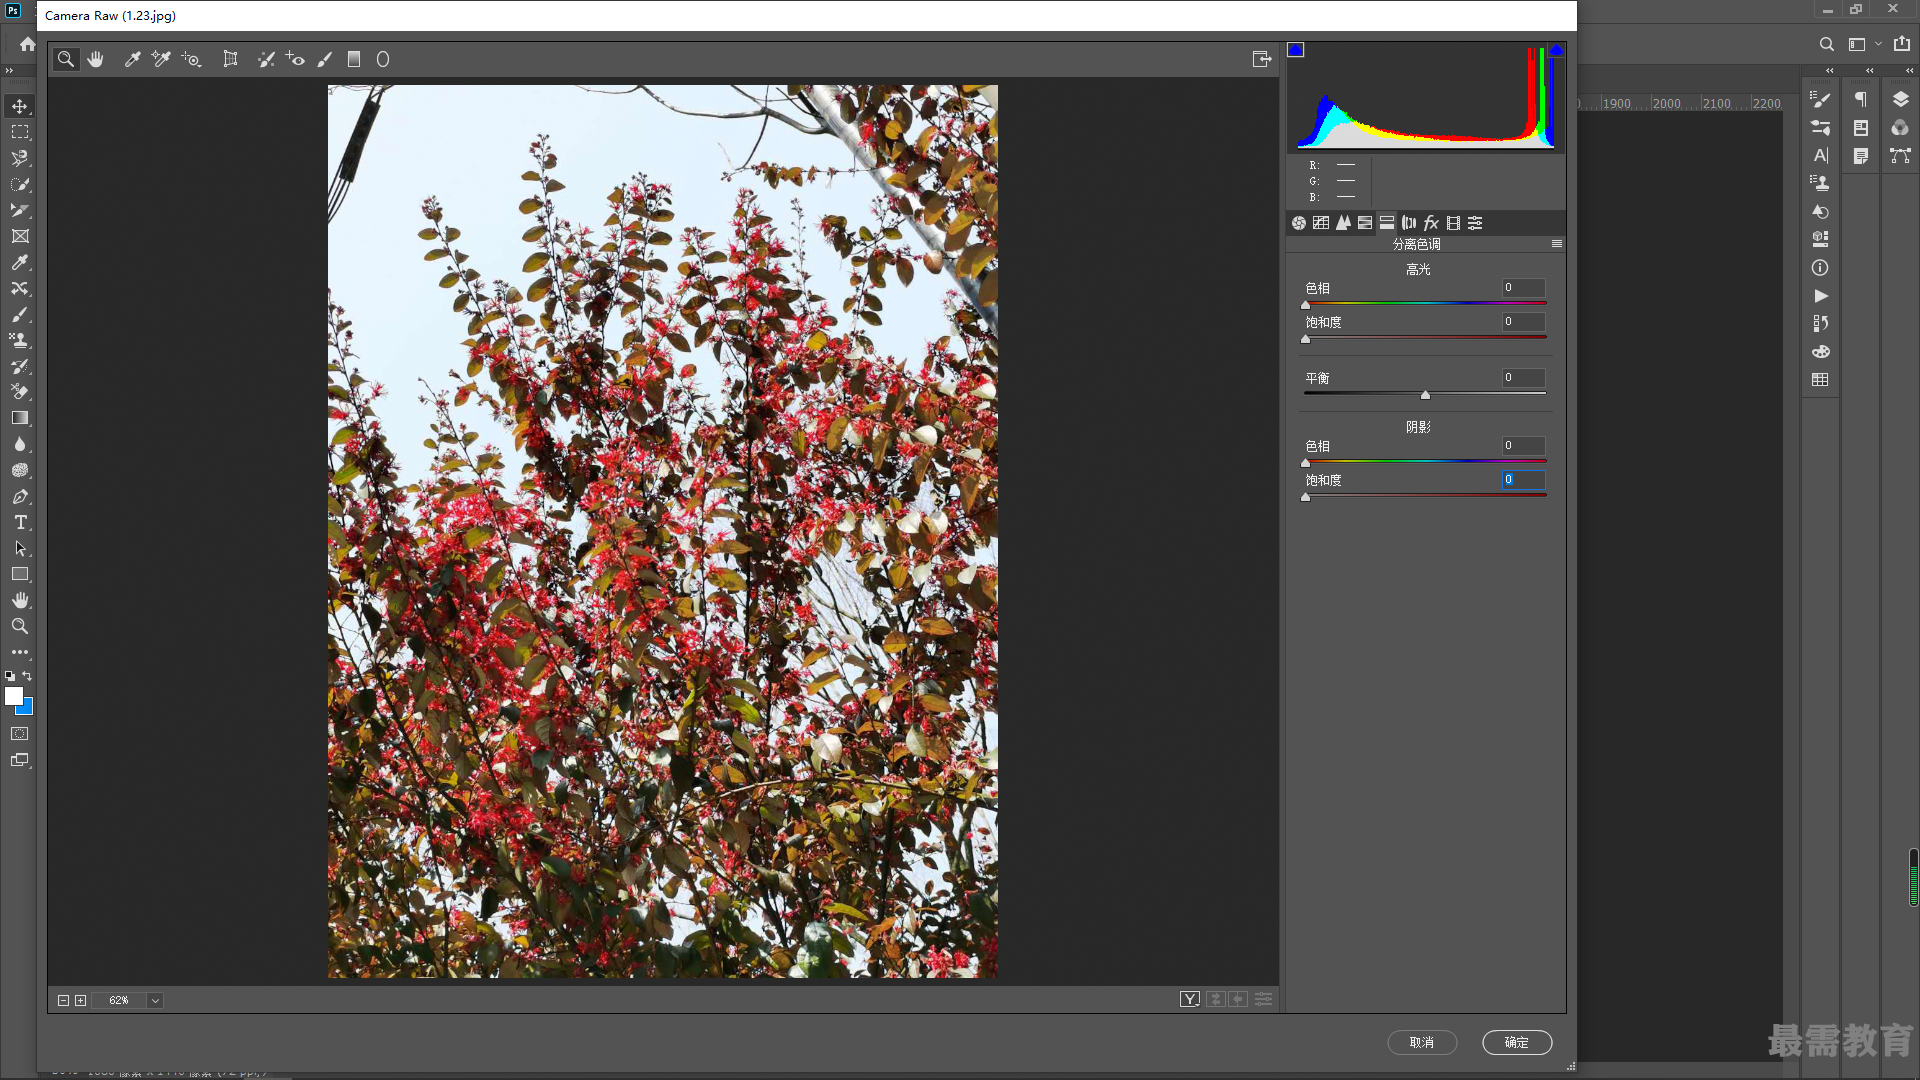The height and width of the screenshot is (1080, 1920).
Task: Copy current settings to Before
Action: [x=1238, y=999]
